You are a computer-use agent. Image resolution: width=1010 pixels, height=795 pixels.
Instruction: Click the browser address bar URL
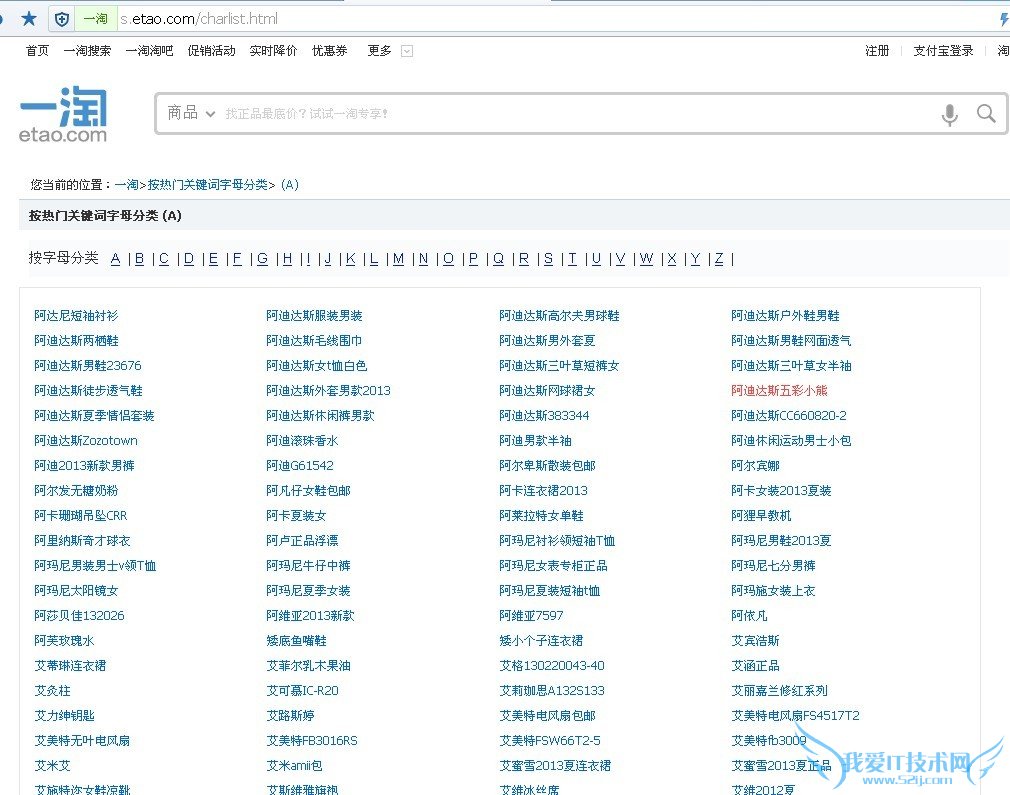pos(199,19)
